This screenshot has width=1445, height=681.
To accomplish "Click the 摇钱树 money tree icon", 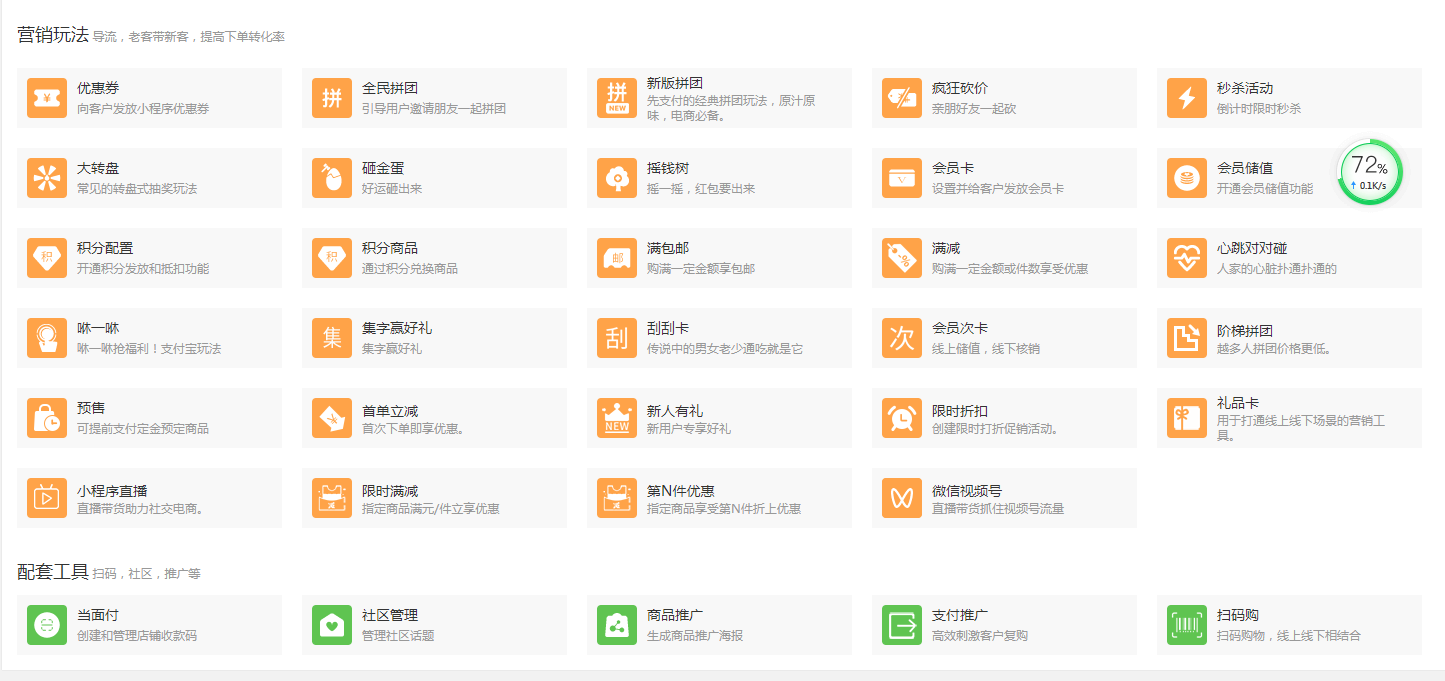I will tap(617, 178).
